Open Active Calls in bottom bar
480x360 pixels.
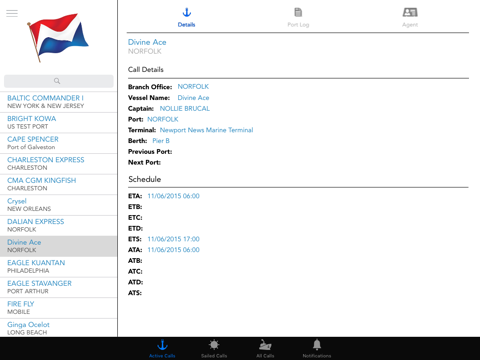pyautogui.click(x=162, y=349)
